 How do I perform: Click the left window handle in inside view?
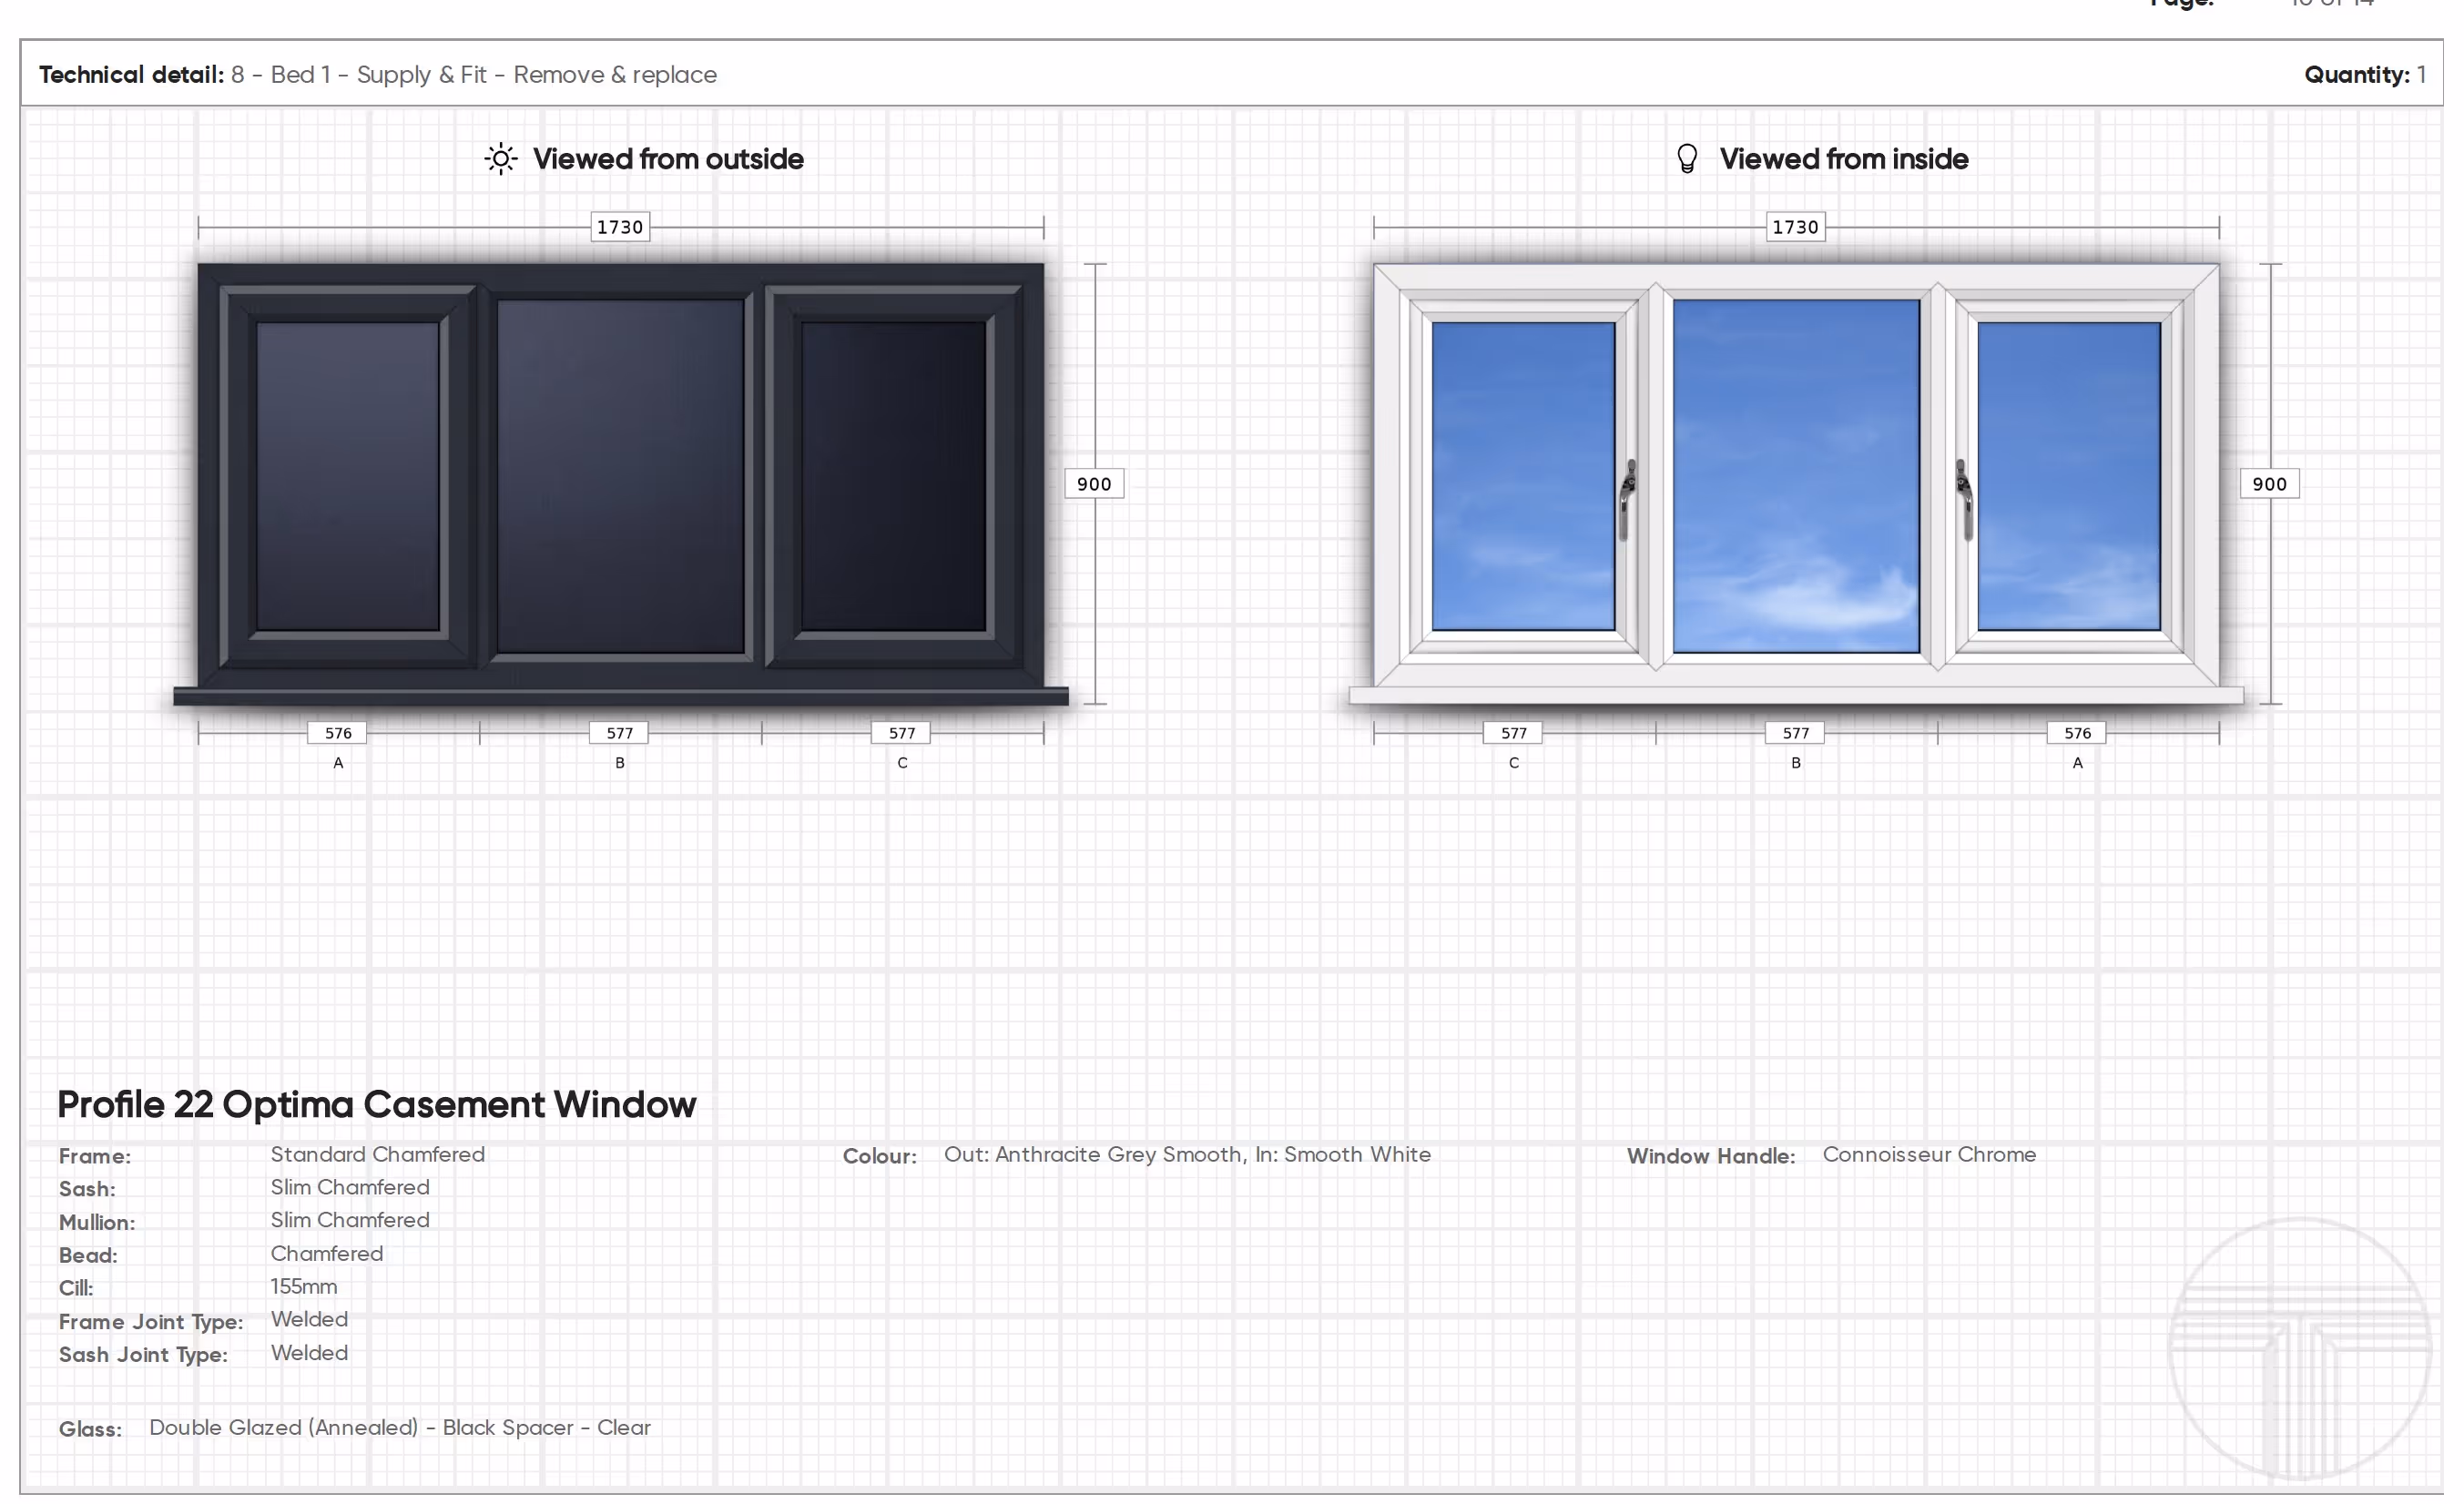point(1627,500)
